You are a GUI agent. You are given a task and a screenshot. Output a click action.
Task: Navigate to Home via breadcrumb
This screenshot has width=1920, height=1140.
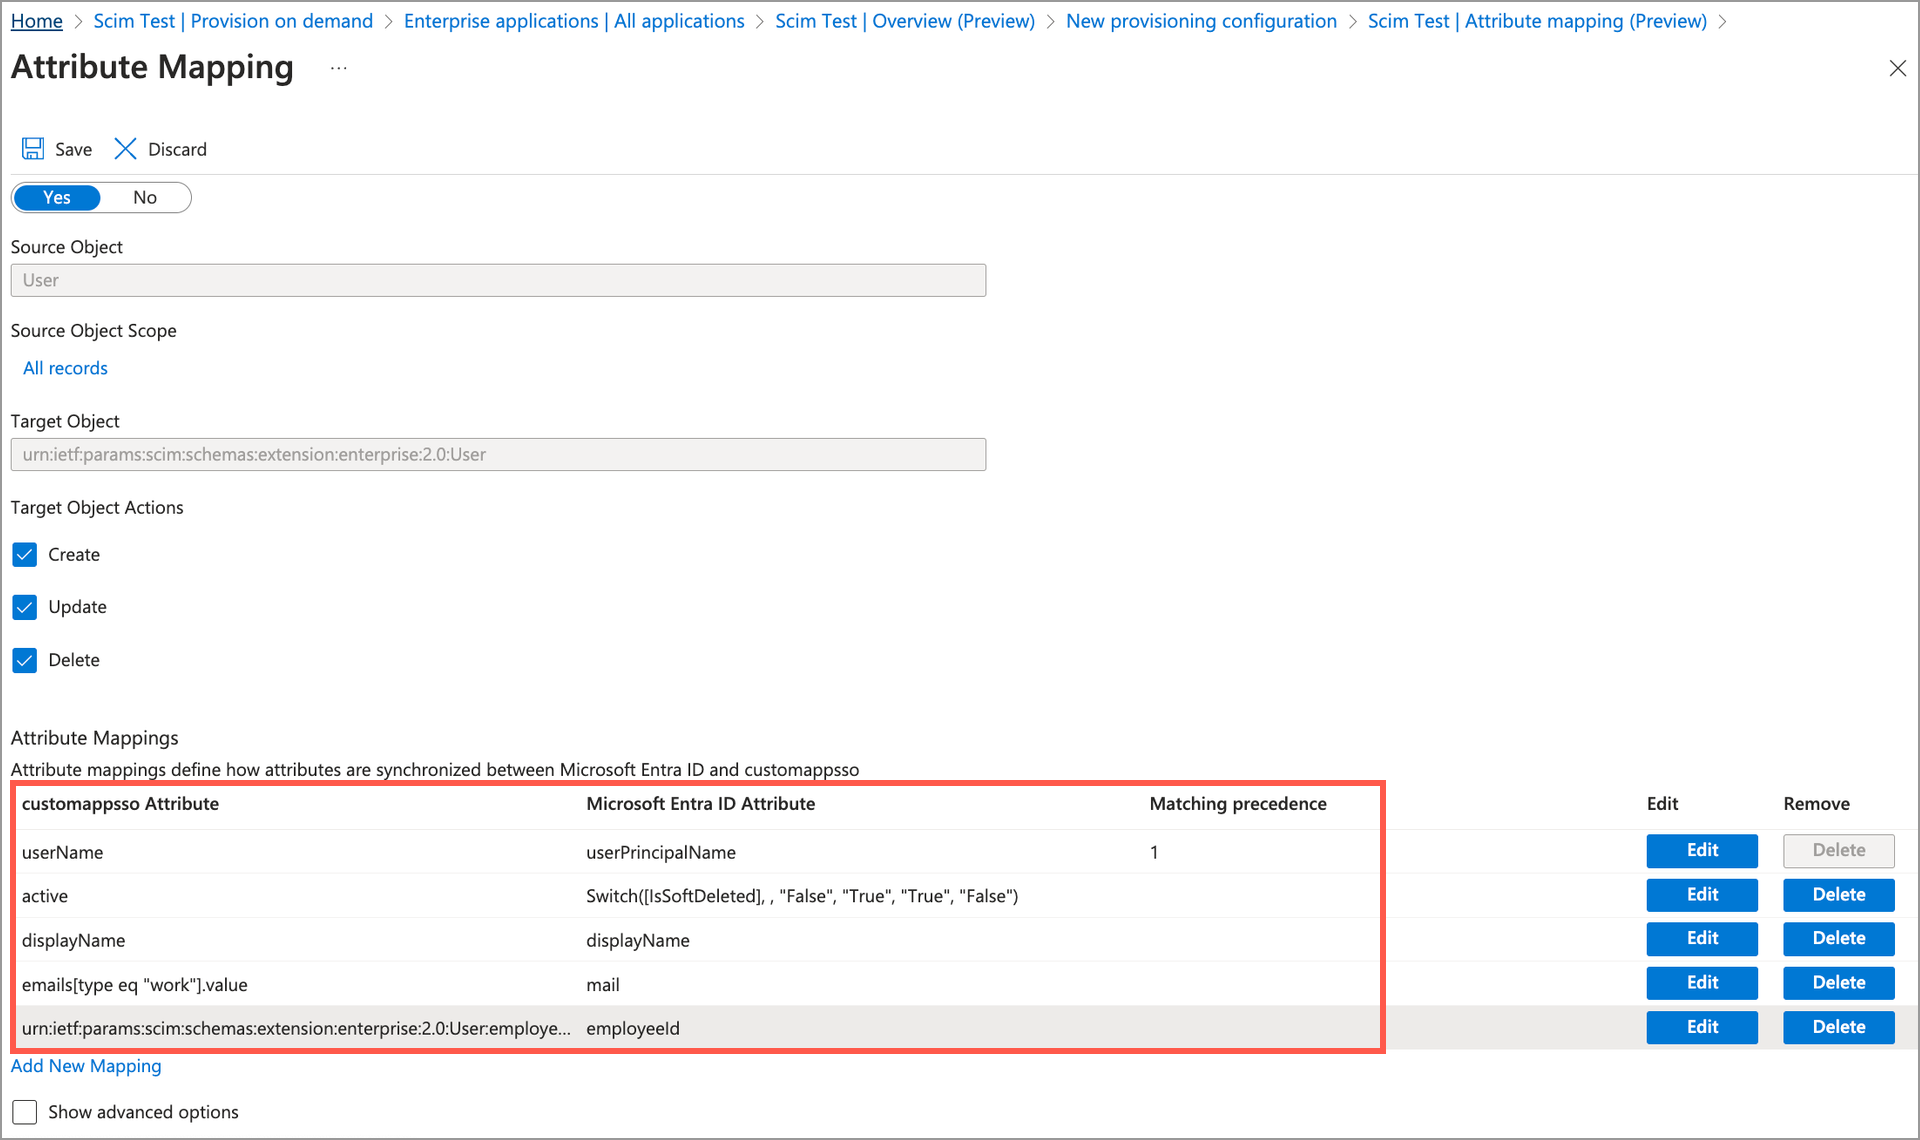pyautogui.click(x=36, y=20)
